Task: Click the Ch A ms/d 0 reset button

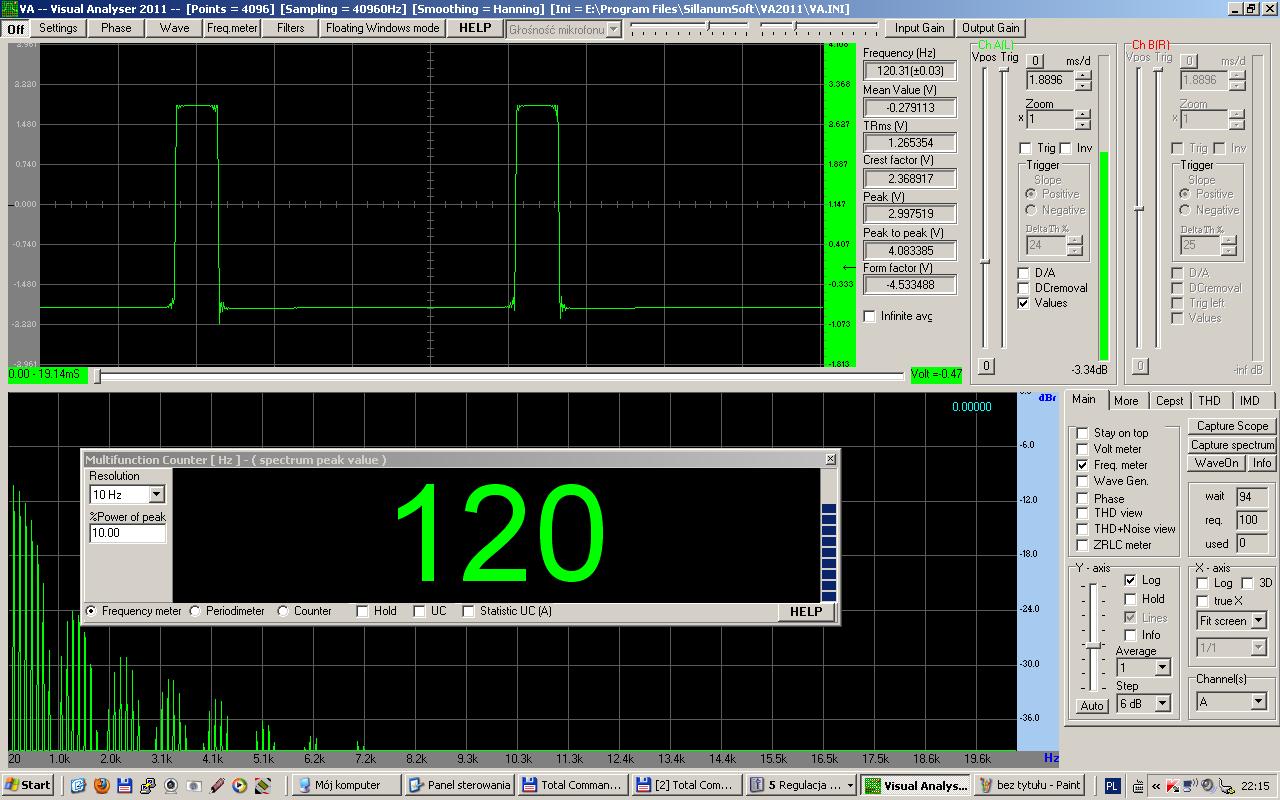Action: tap(1036, 61)
